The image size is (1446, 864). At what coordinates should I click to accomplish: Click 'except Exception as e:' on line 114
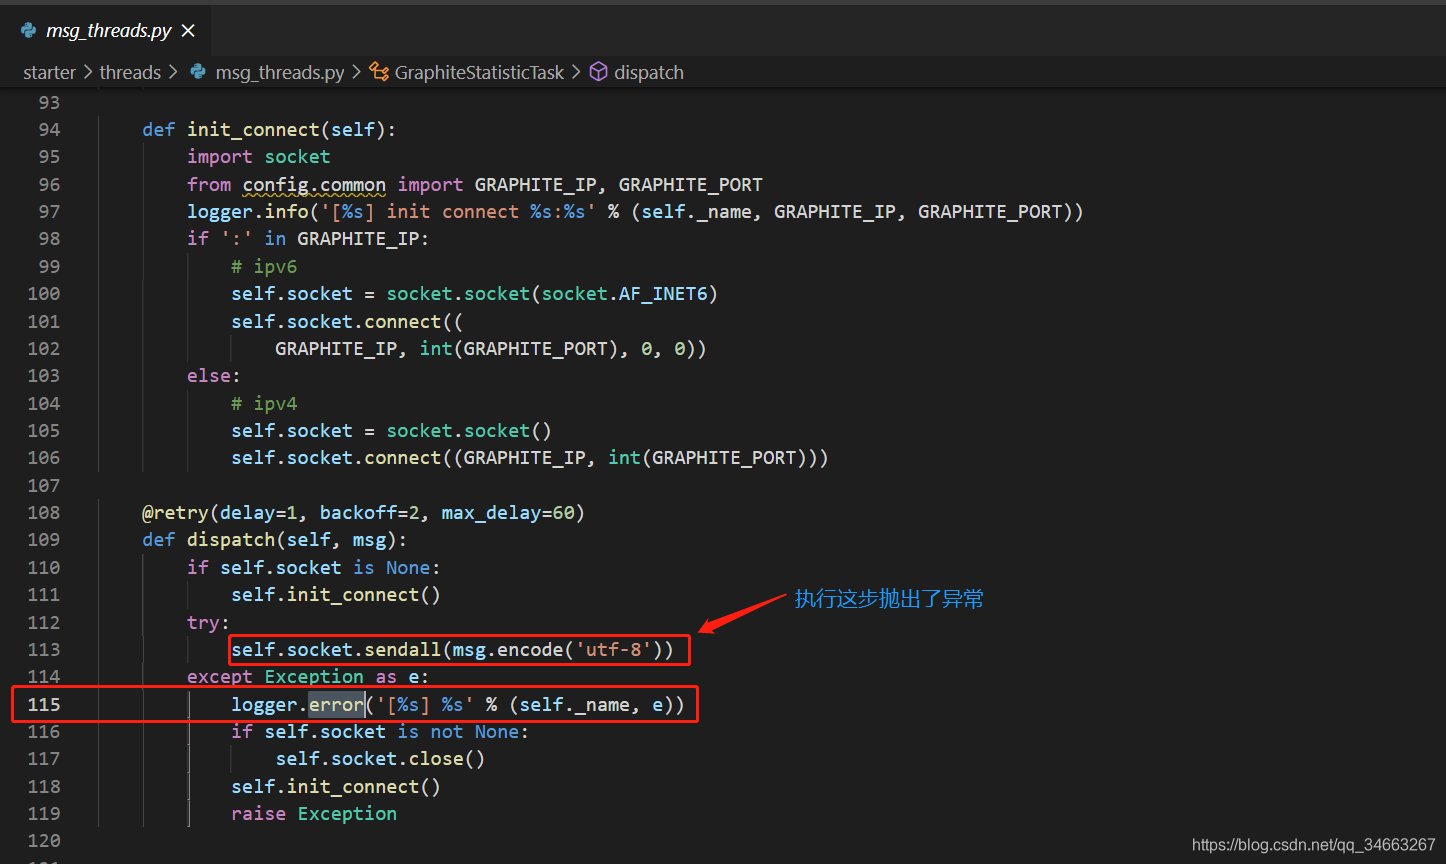tap(308, 677)
